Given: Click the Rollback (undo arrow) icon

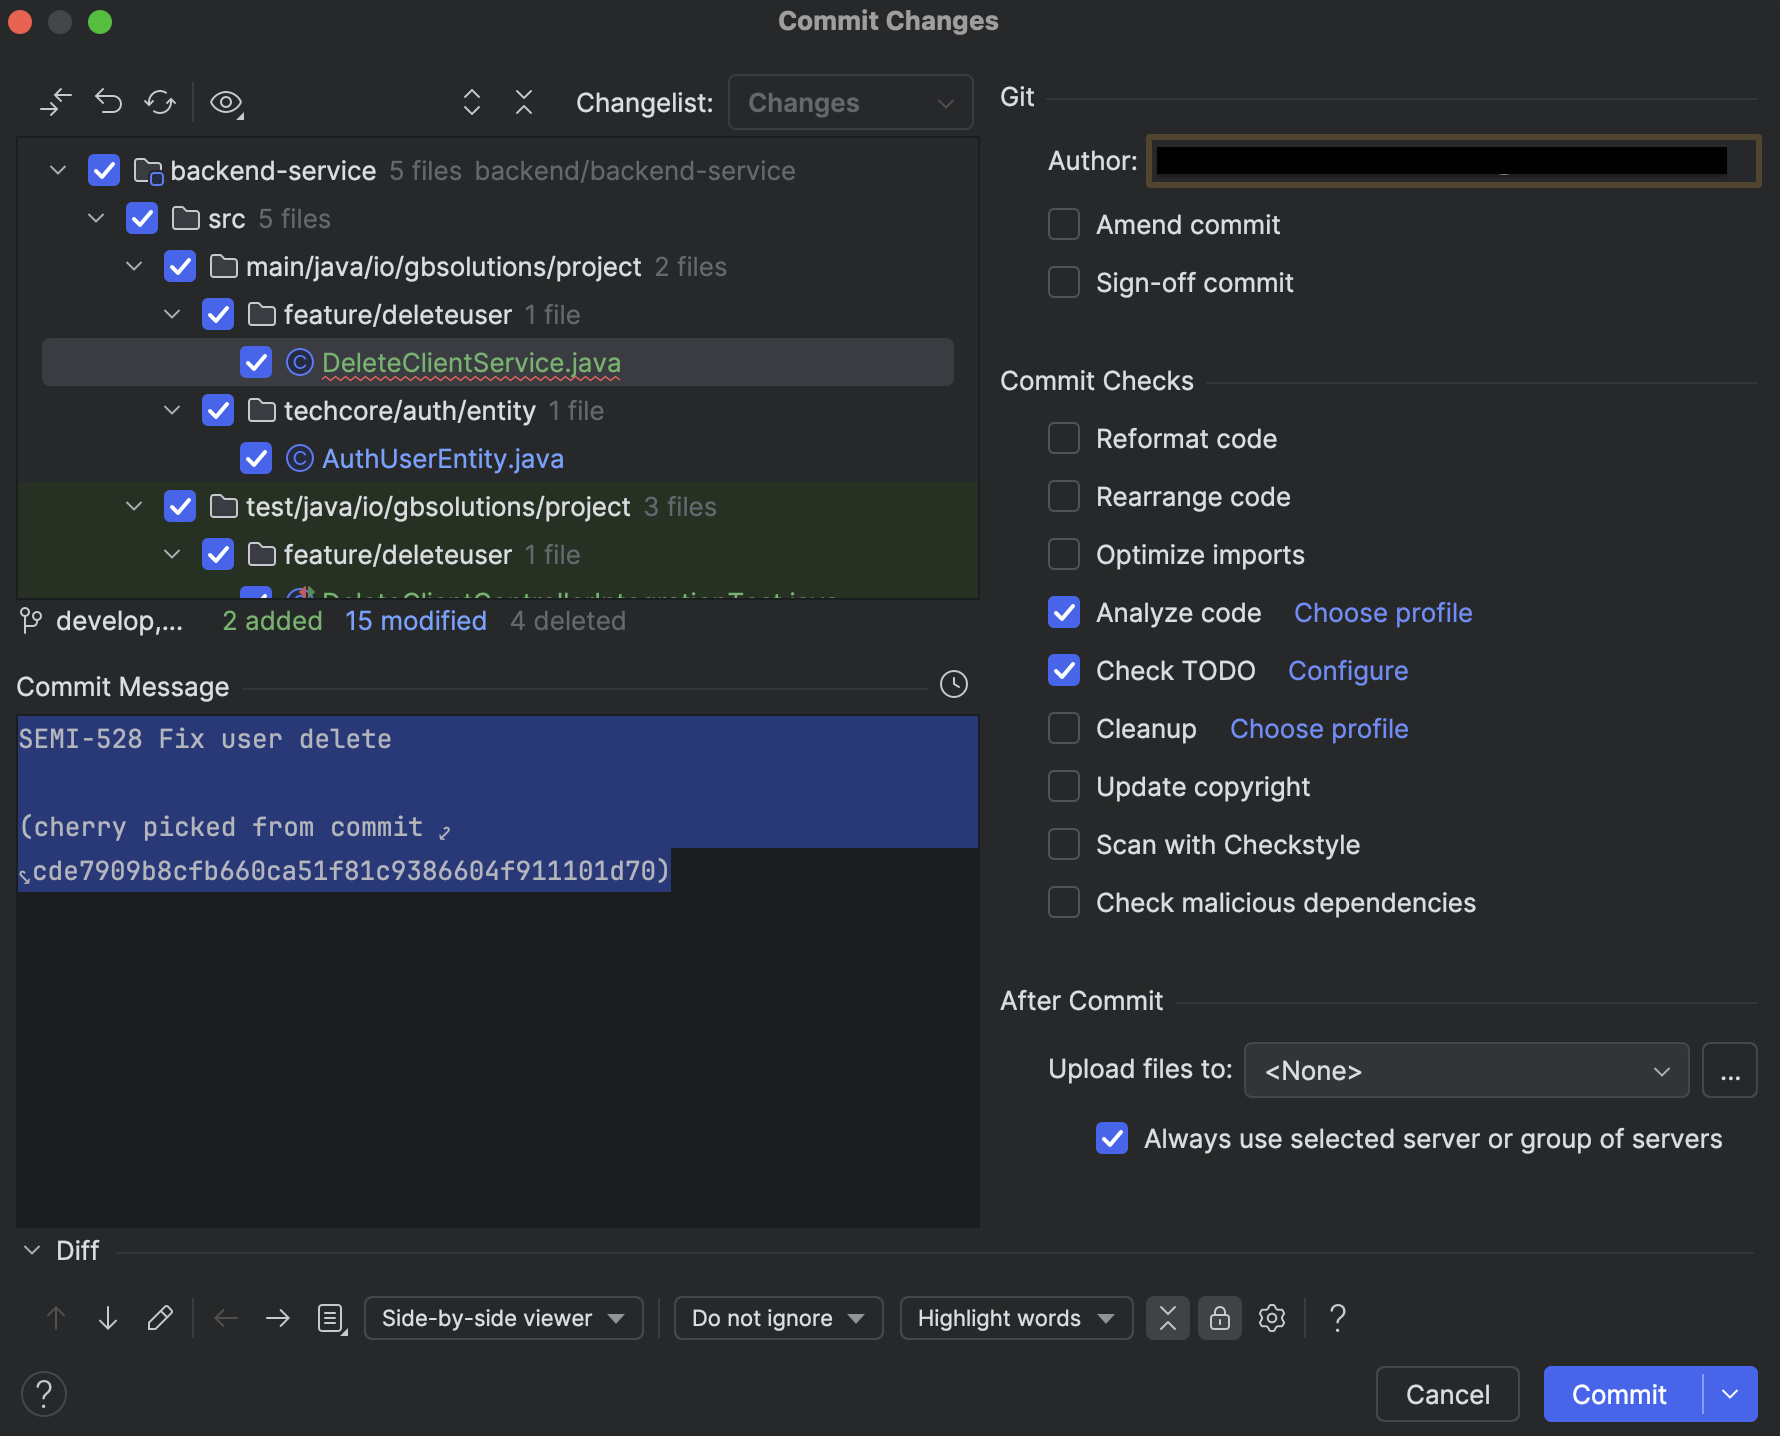Looking at the screenshot, I should 108,102.
